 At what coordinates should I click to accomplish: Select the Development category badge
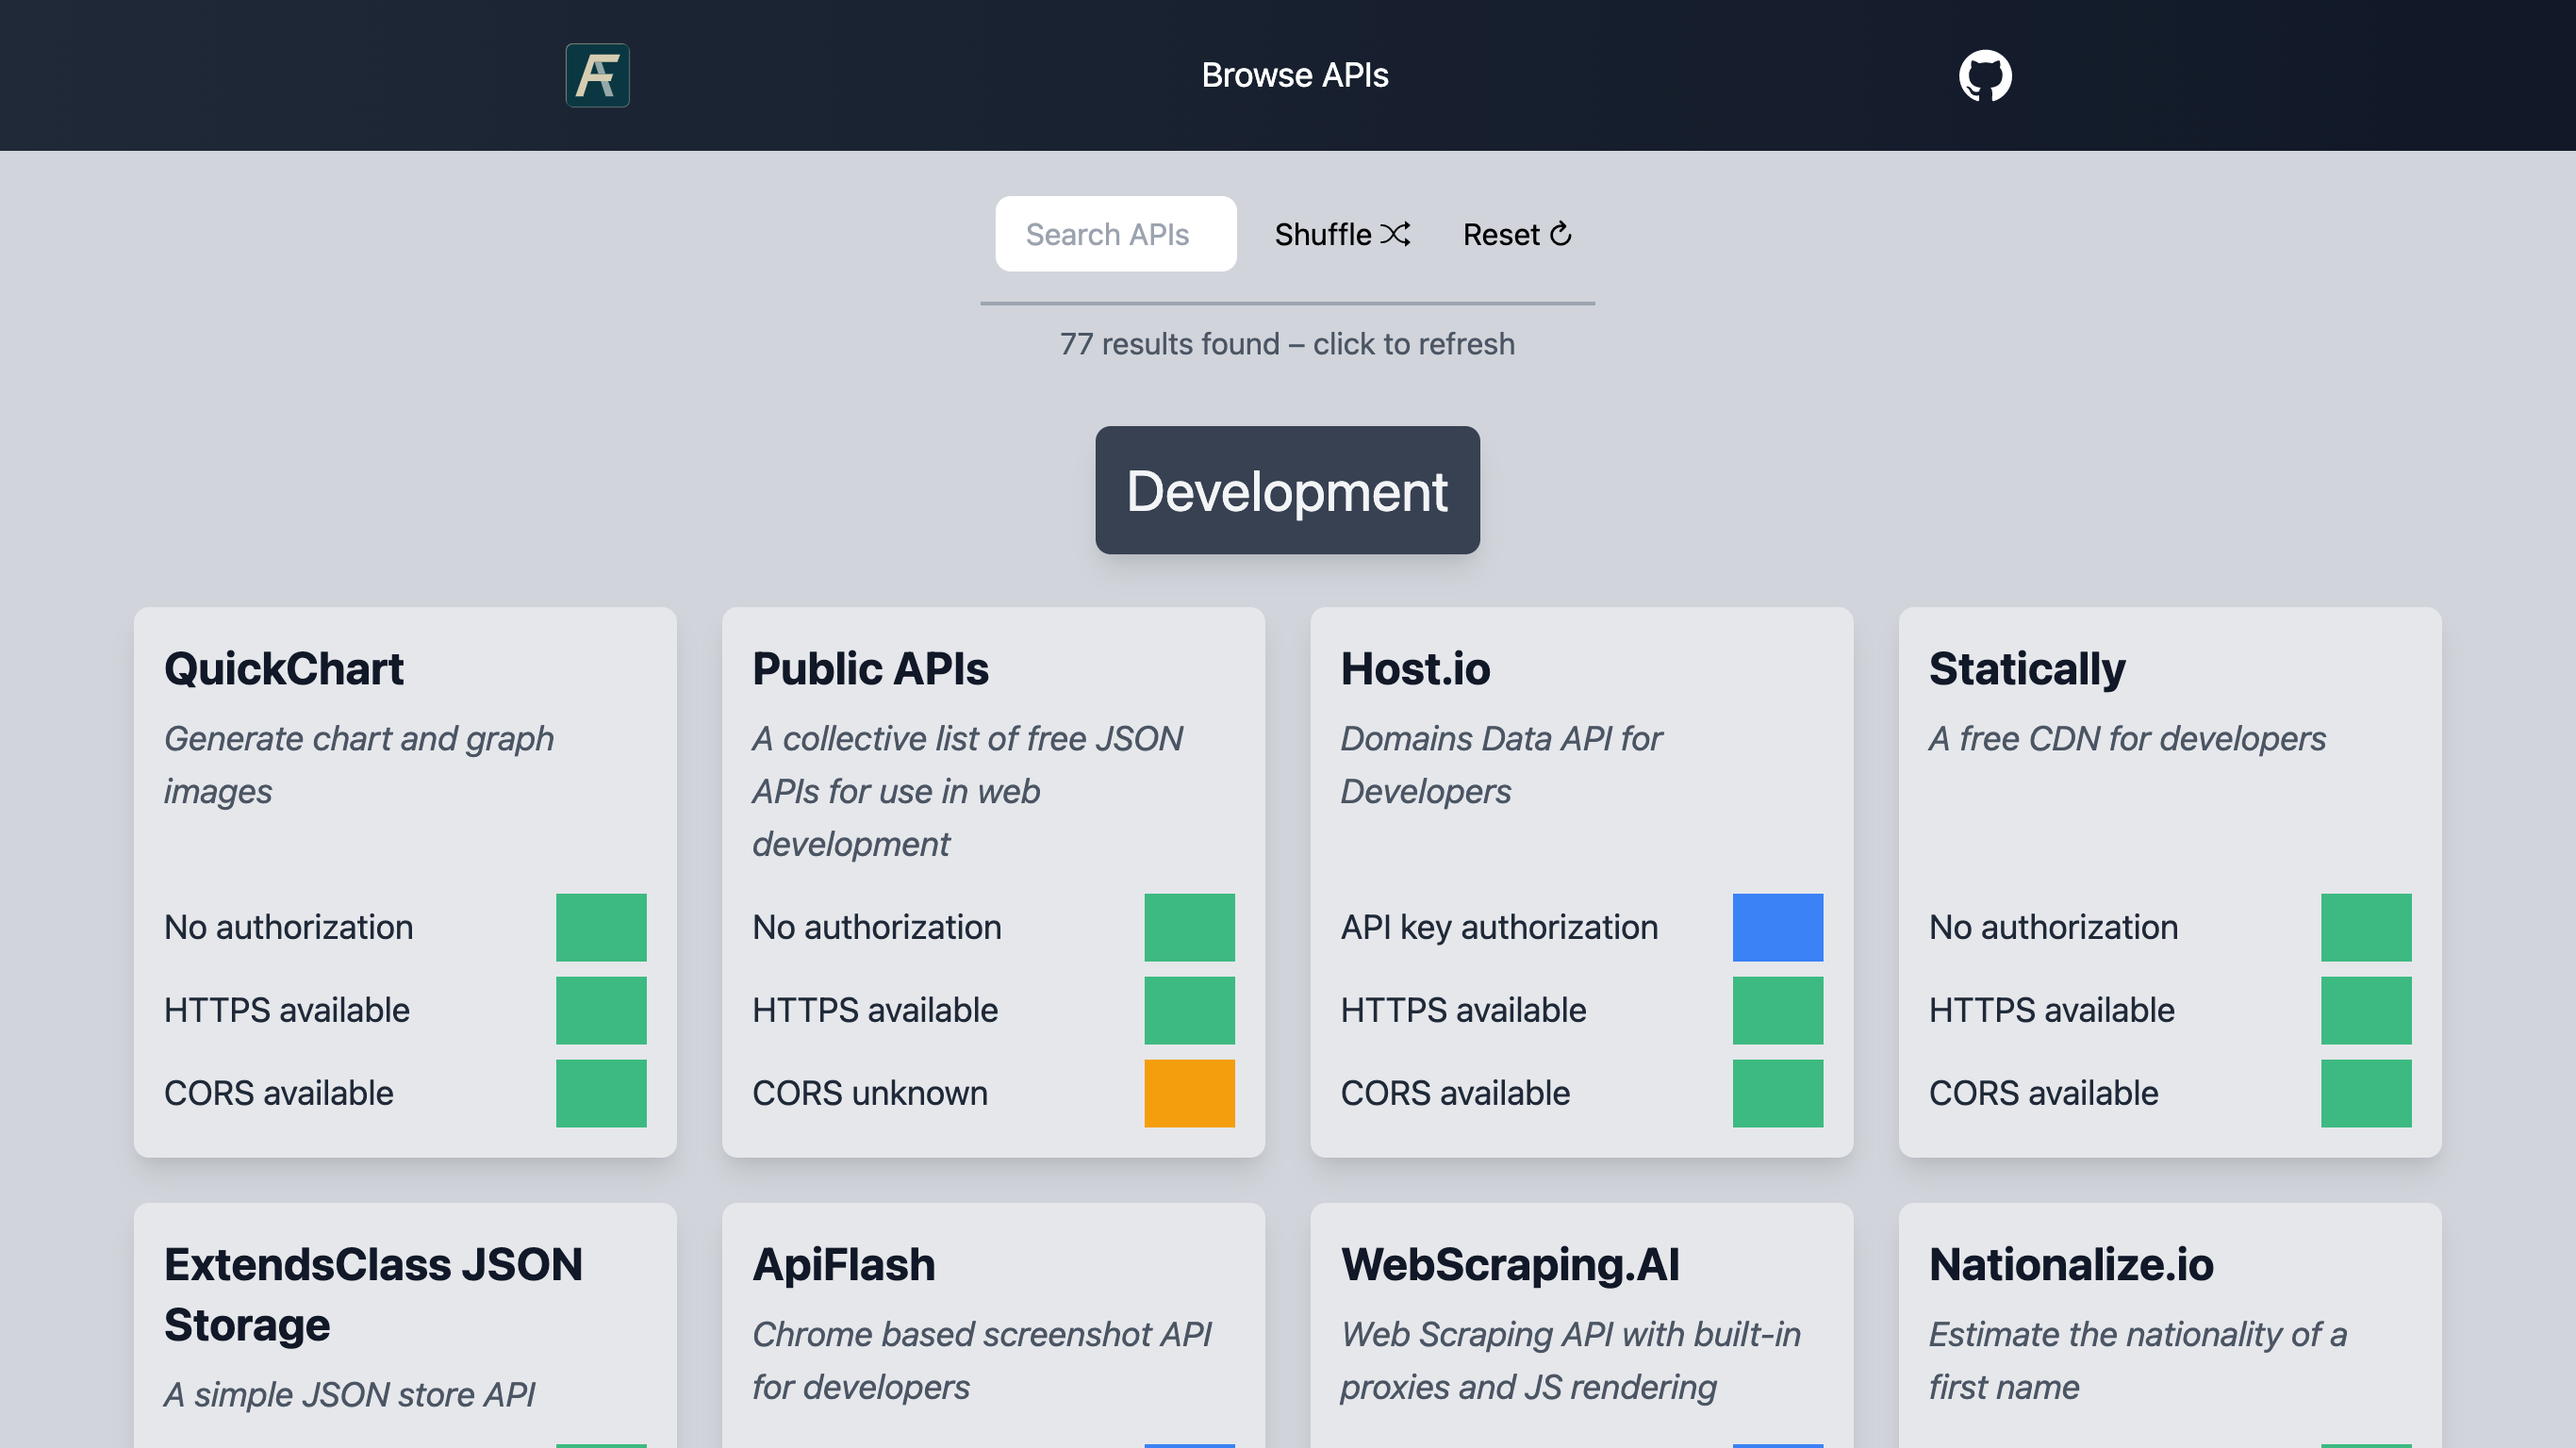pyautogui.click(x=1287, y=490)
